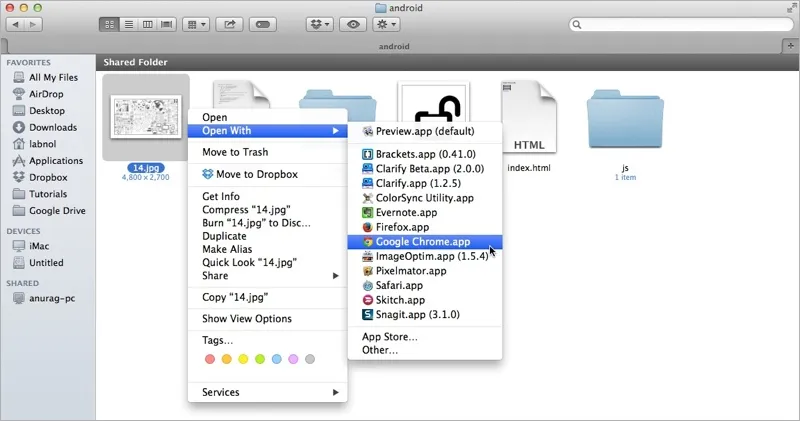Choose Open from context menu

pyautogui.click(x=267, y=117)
